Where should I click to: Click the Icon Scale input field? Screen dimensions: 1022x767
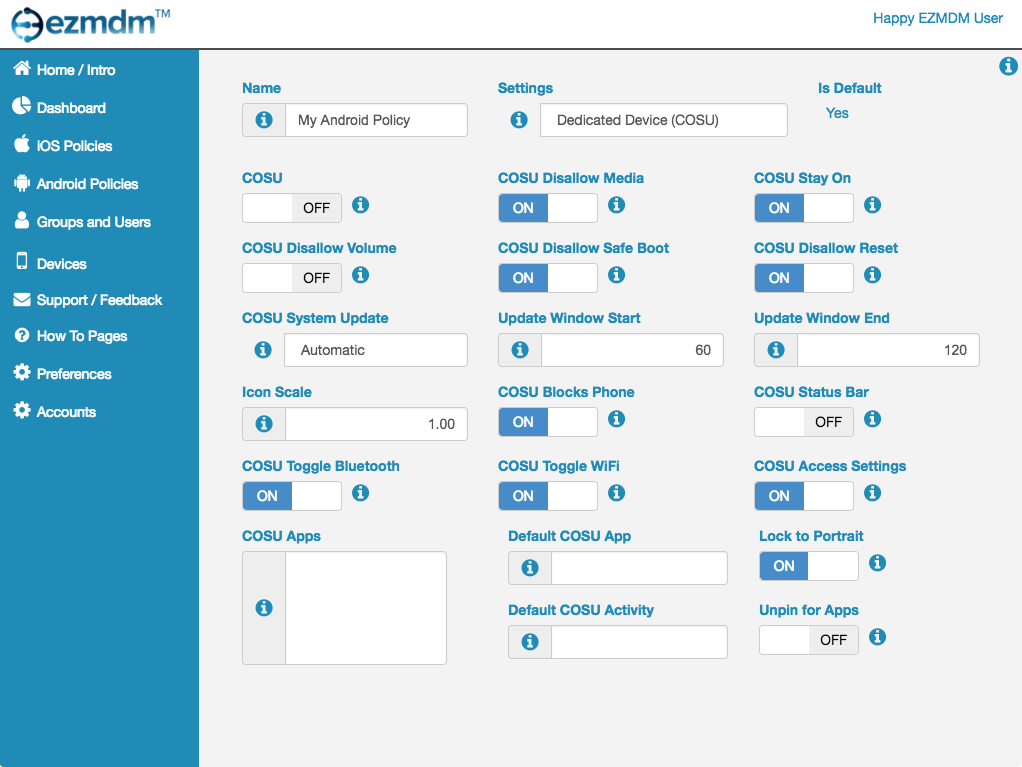pos(376,424)
